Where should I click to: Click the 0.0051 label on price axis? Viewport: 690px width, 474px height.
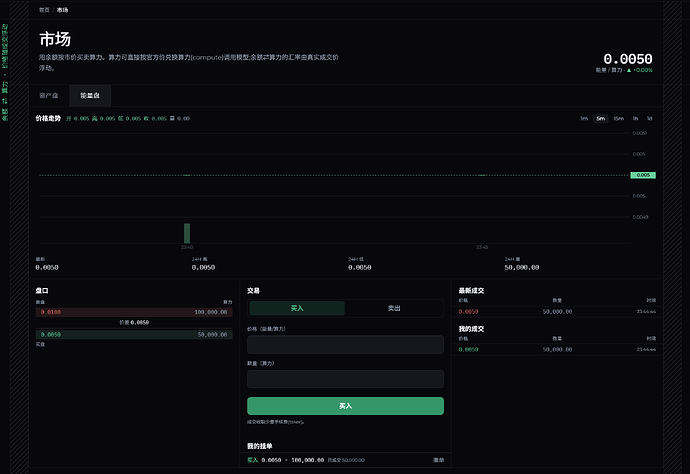pyautogui.click(x=639, y=133)
